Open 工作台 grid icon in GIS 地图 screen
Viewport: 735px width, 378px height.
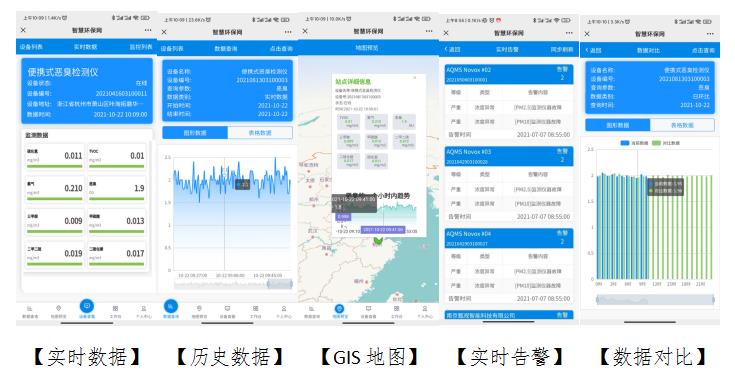coord(397,309)
